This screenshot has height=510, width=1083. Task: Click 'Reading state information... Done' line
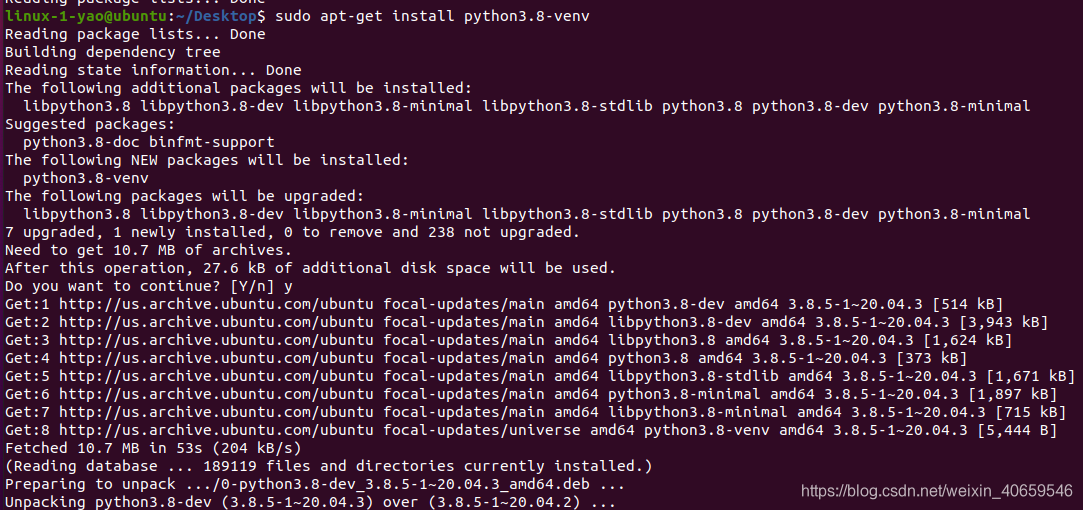(153, 70)
